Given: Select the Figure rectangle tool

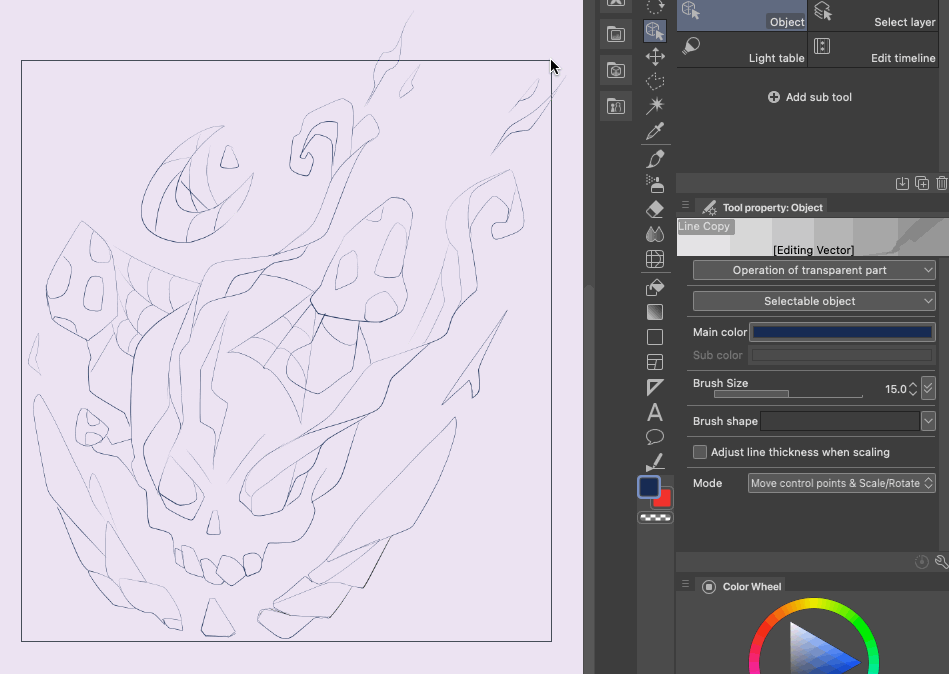Looking at the screenshot, I should coord(655,337).
